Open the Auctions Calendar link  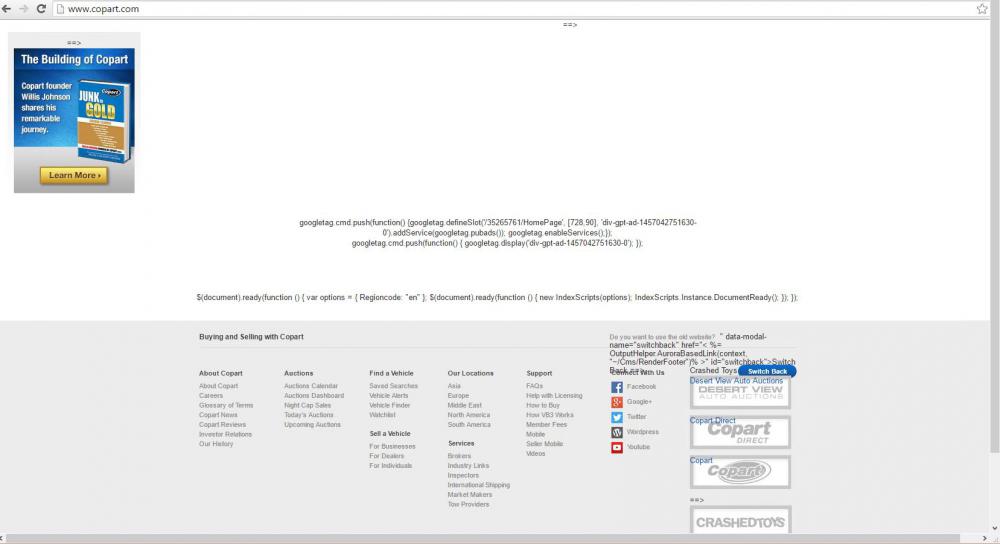[x=311, y=386]
